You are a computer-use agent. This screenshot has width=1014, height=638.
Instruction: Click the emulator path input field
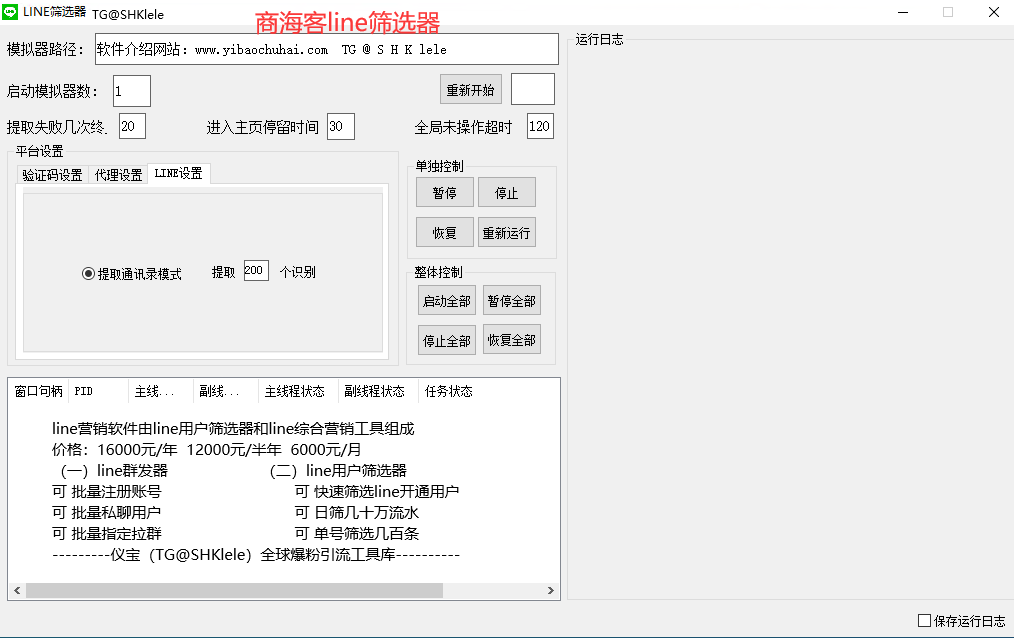[x=327, y=49]
